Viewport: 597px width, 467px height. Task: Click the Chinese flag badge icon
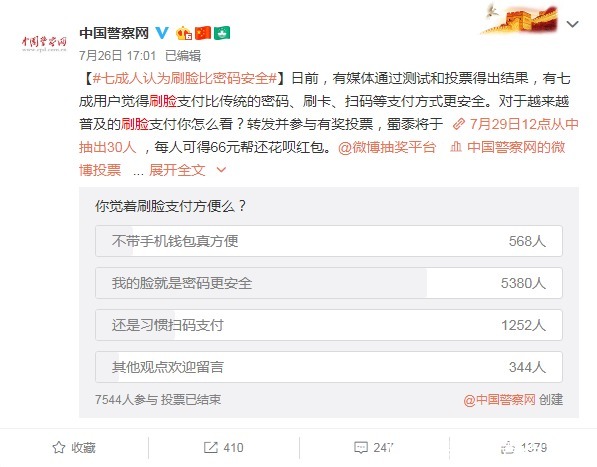click(203, 33)
